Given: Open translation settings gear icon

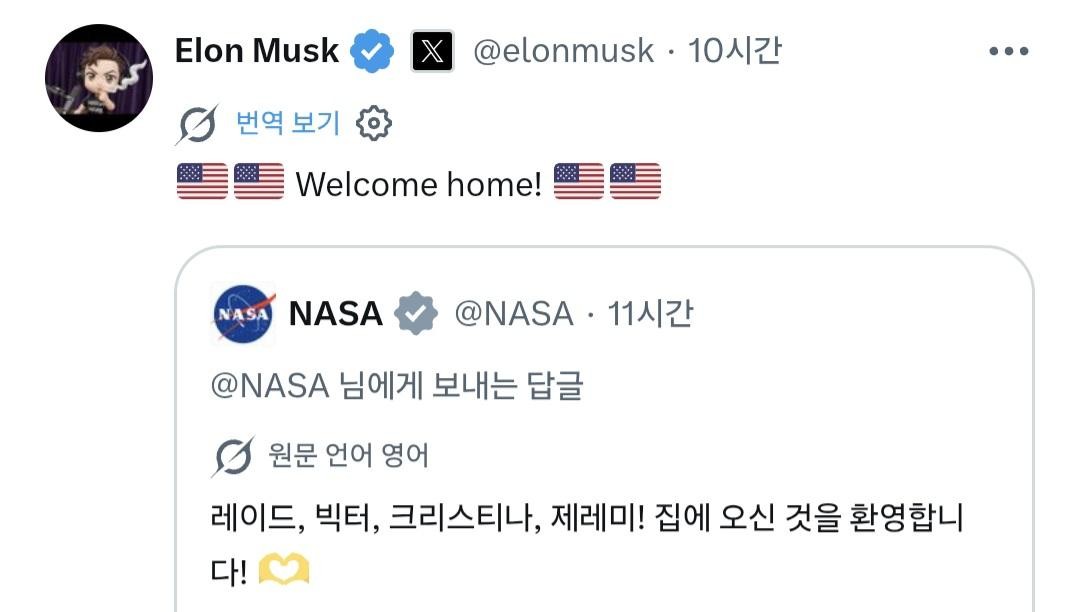Looking at the screenshot, I should pyautogui.click(x=374, y=124).
